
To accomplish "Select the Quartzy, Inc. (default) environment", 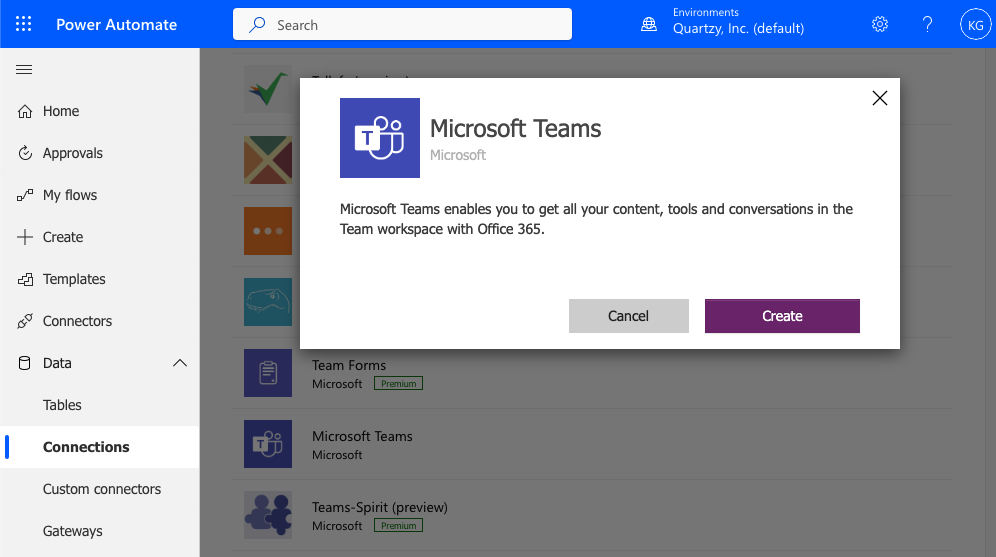I will [x=738, y=29].
